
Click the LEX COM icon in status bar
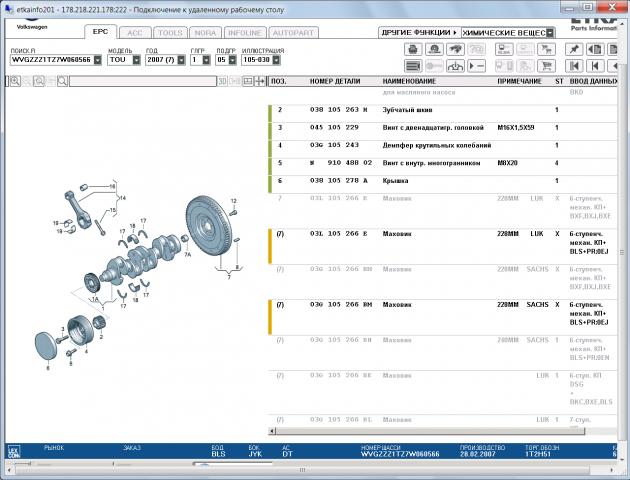(14, 452)
